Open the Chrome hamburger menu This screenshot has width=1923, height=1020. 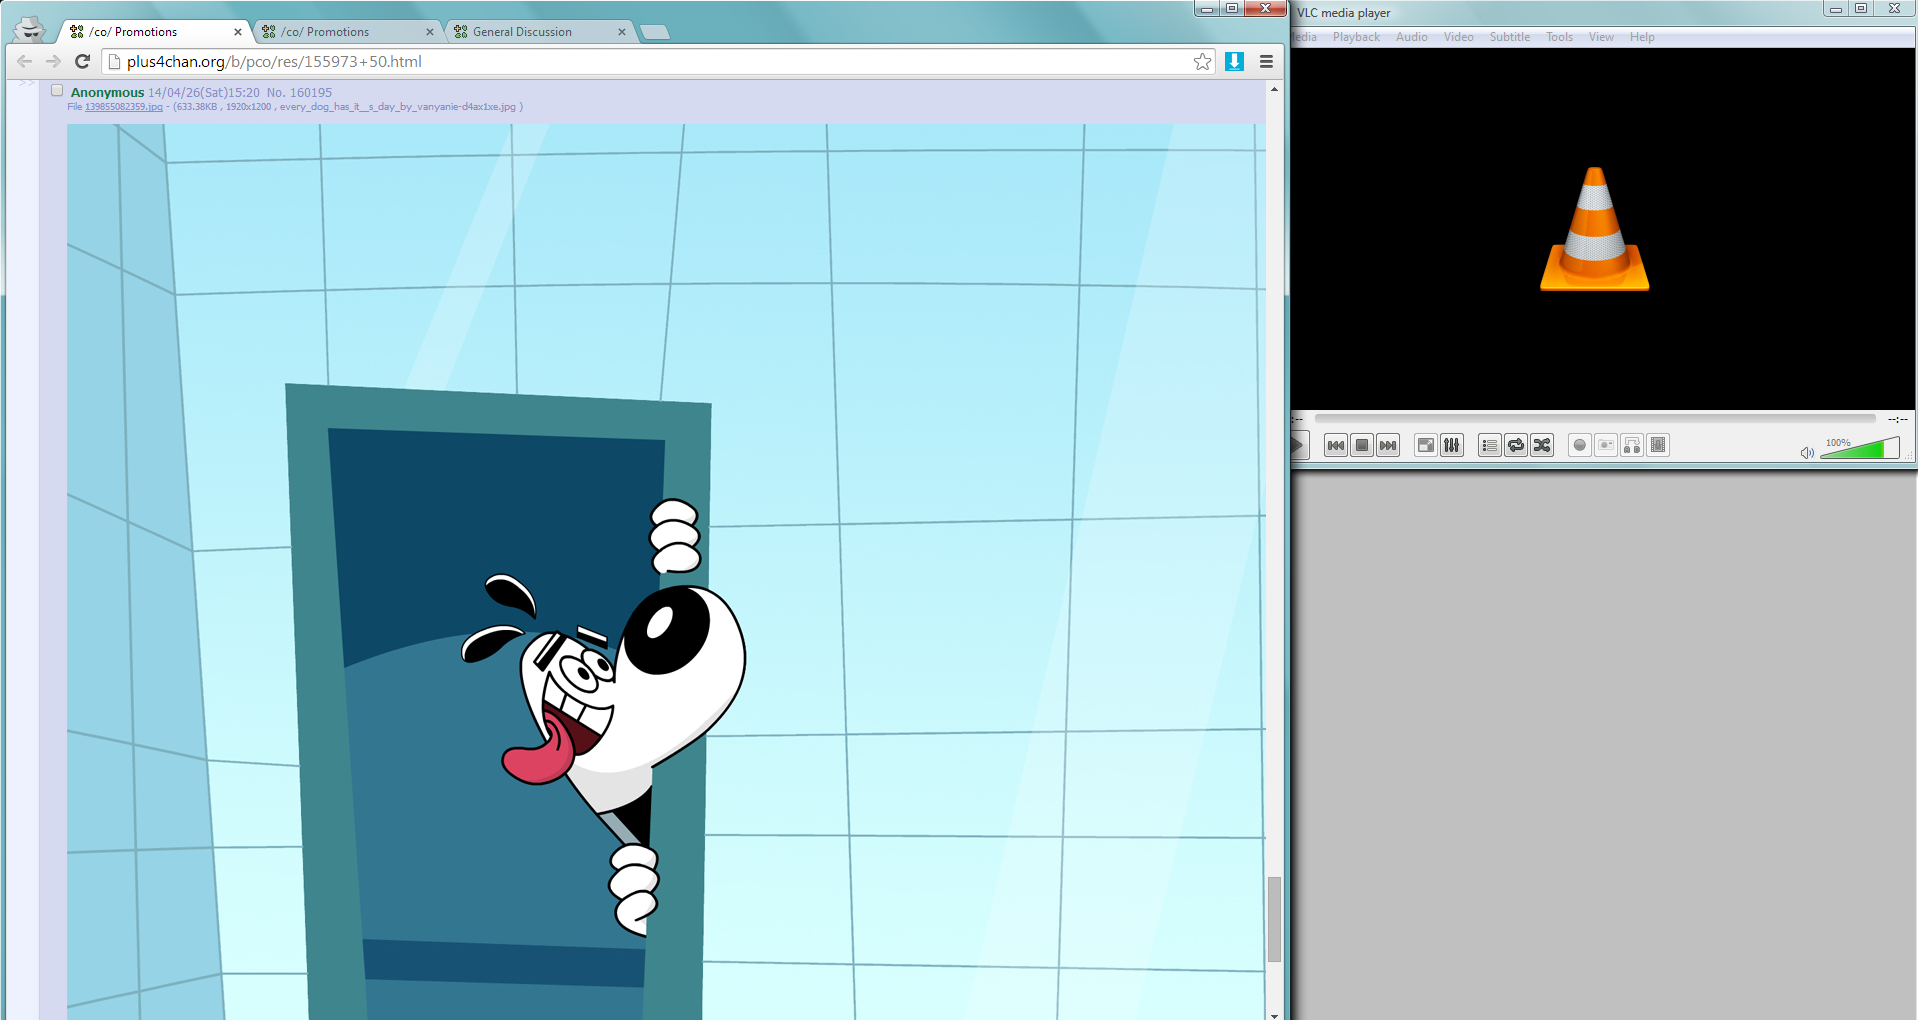1266,62
